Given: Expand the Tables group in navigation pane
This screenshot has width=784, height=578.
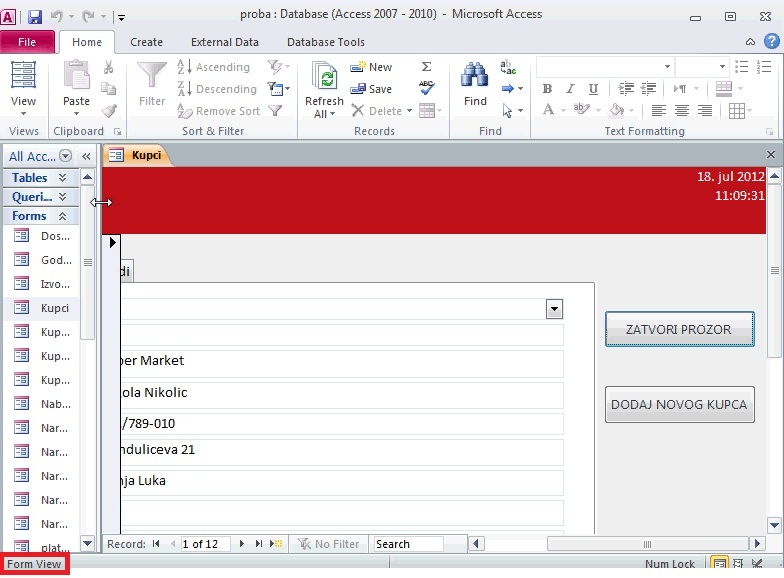Looking at the screenshot, I should pos(62,178).
